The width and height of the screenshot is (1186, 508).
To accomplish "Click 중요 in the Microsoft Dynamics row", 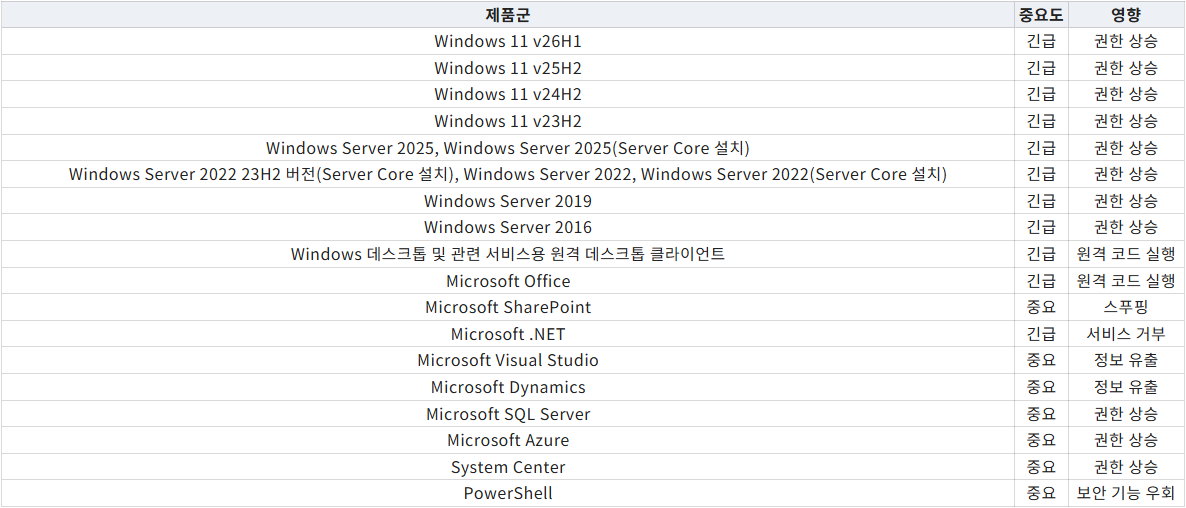I will tap(1041, 387).
